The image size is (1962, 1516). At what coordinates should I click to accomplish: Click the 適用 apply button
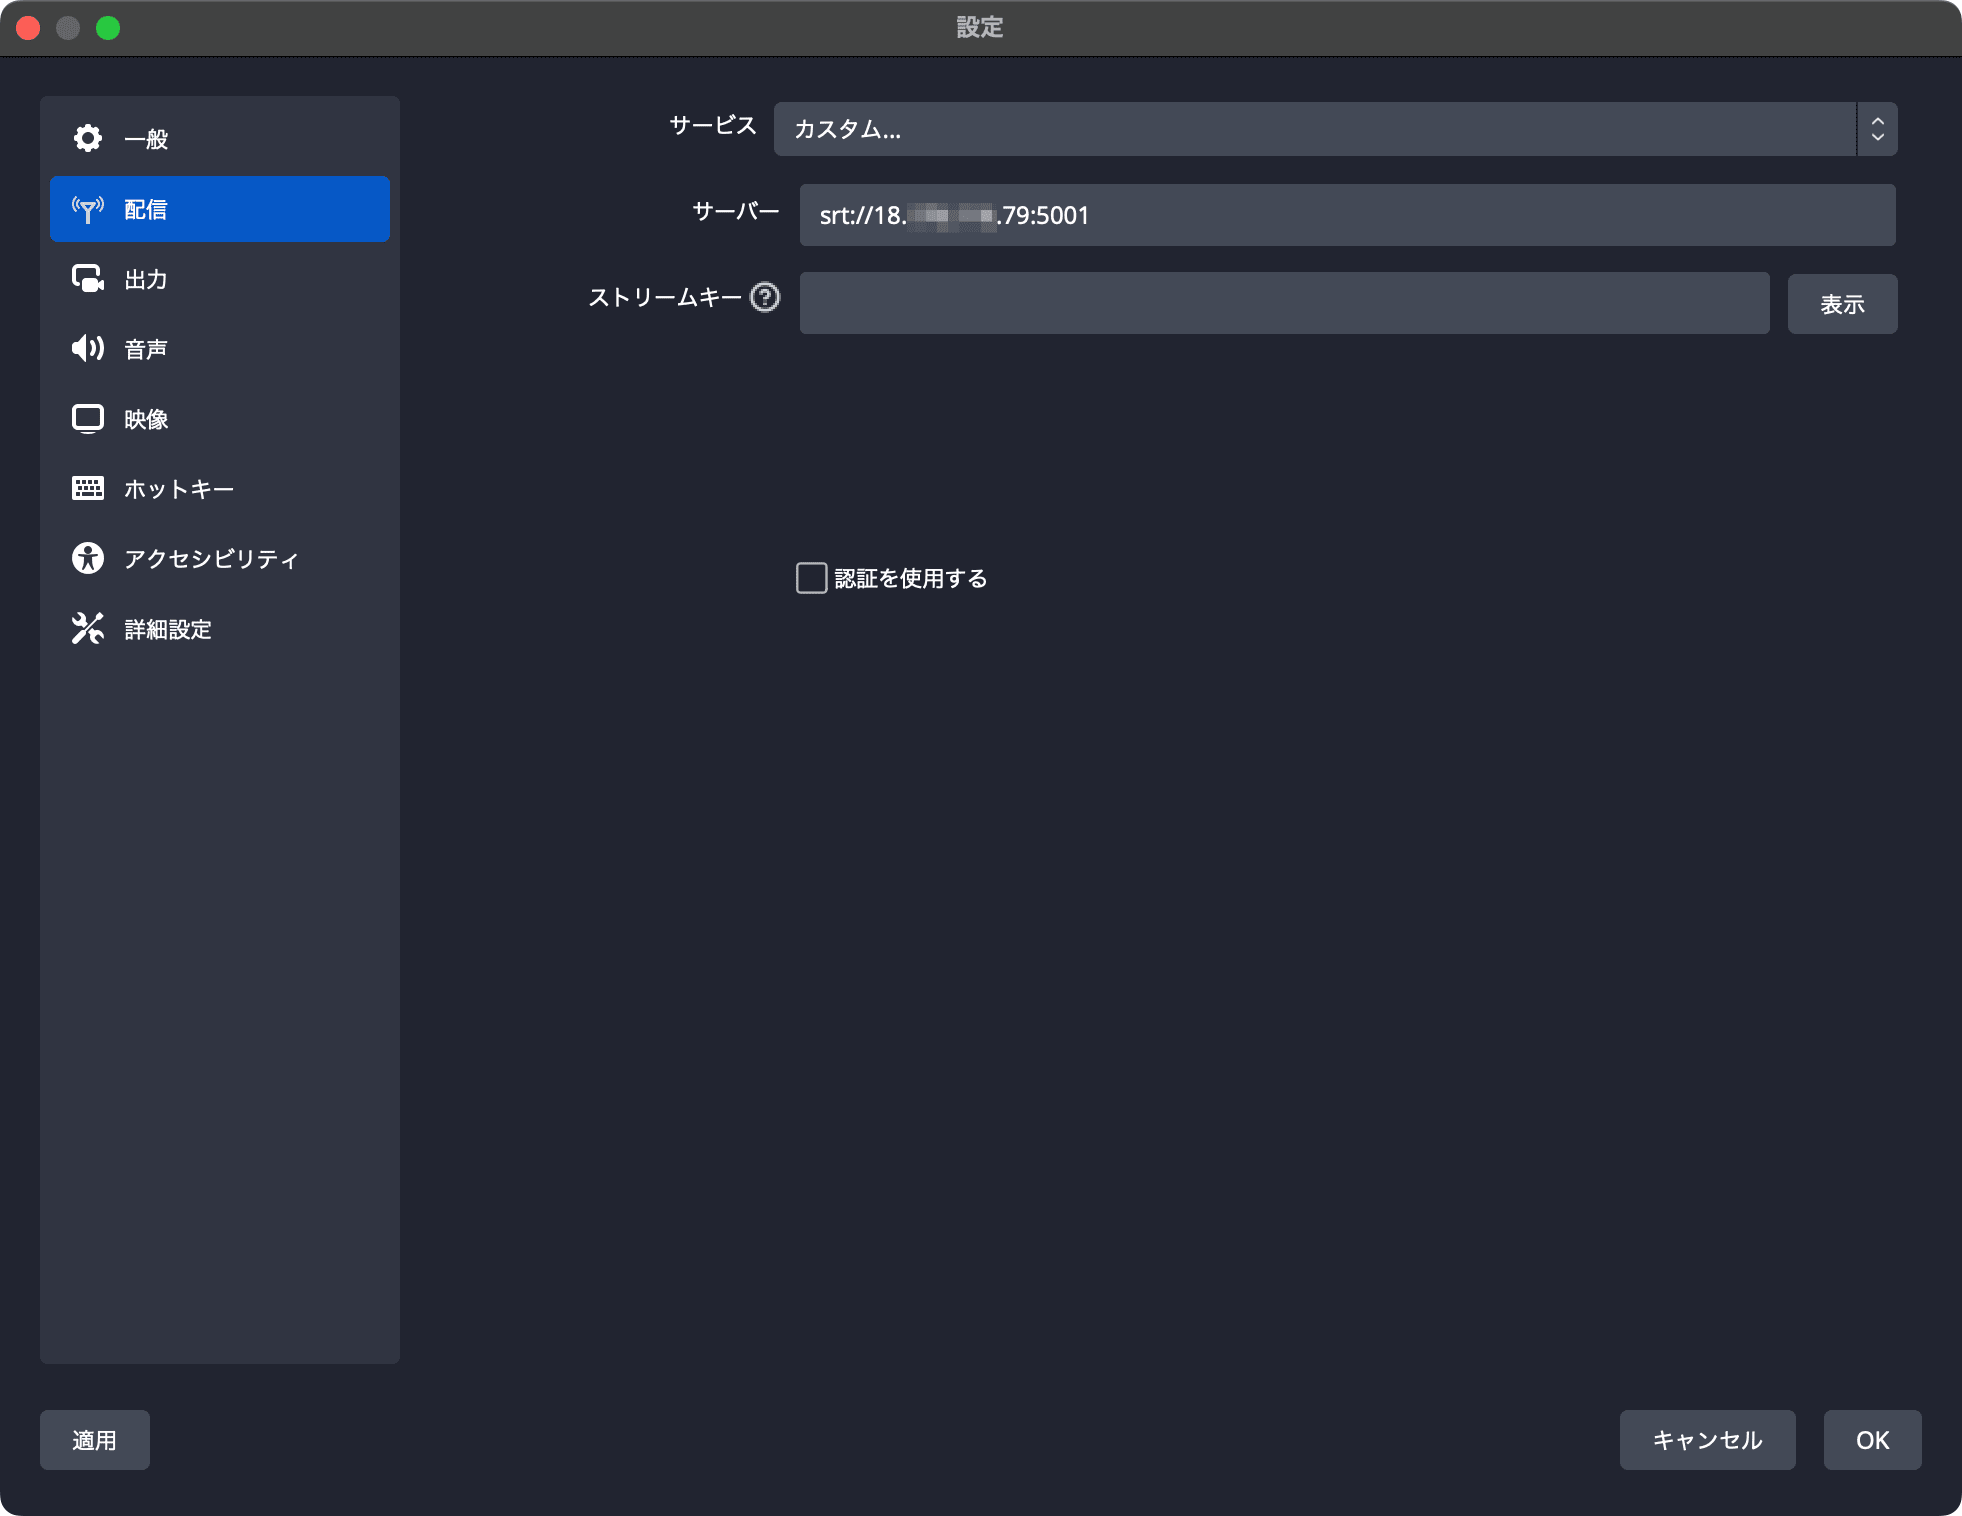pyautogui.click(x=95, y=1440)
